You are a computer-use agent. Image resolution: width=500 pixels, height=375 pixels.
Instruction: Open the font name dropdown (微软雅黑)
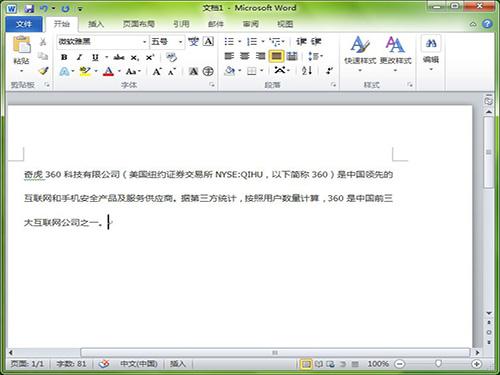click(144, 42)
